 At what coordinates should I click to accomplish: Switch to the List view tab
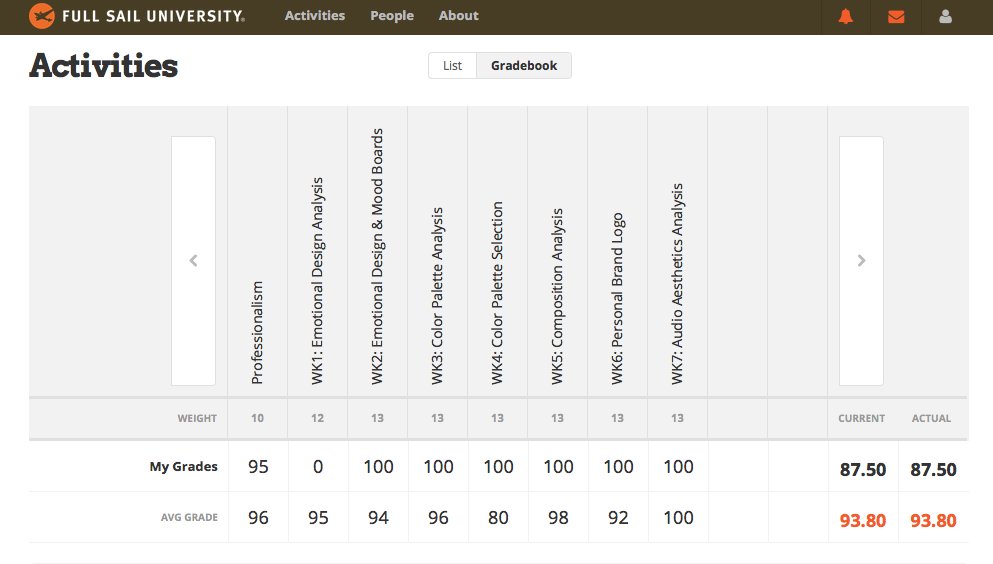[x=452, y=66]
